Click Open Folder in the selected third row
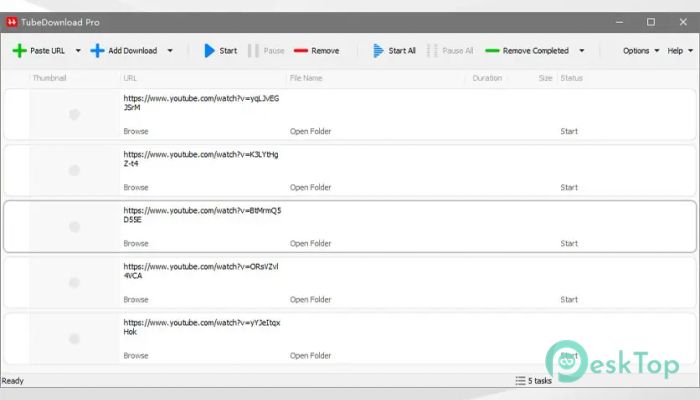Image resolution: width=700 pixels, height=400 pixels. coord(310,243)
